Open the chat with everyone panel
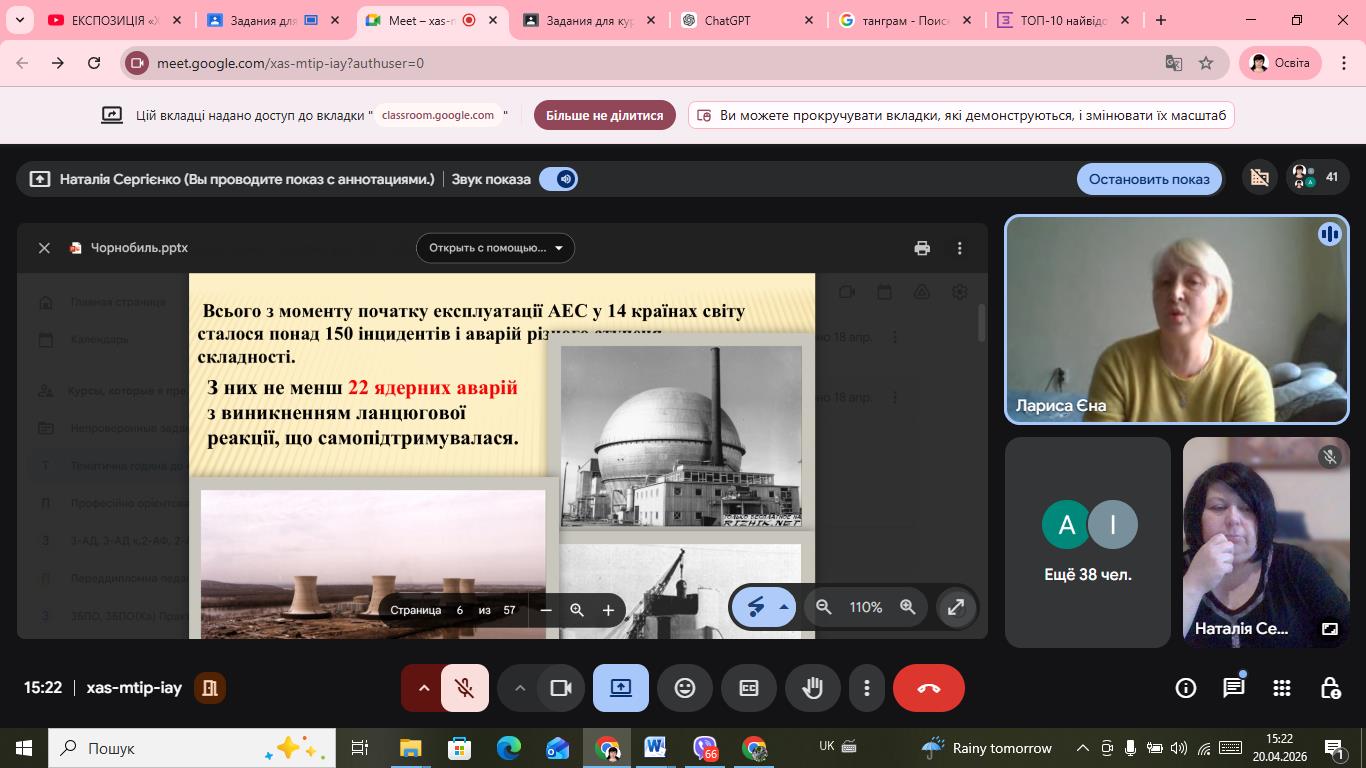This screenshot has width=1366, height=768. pos(1233,688)
